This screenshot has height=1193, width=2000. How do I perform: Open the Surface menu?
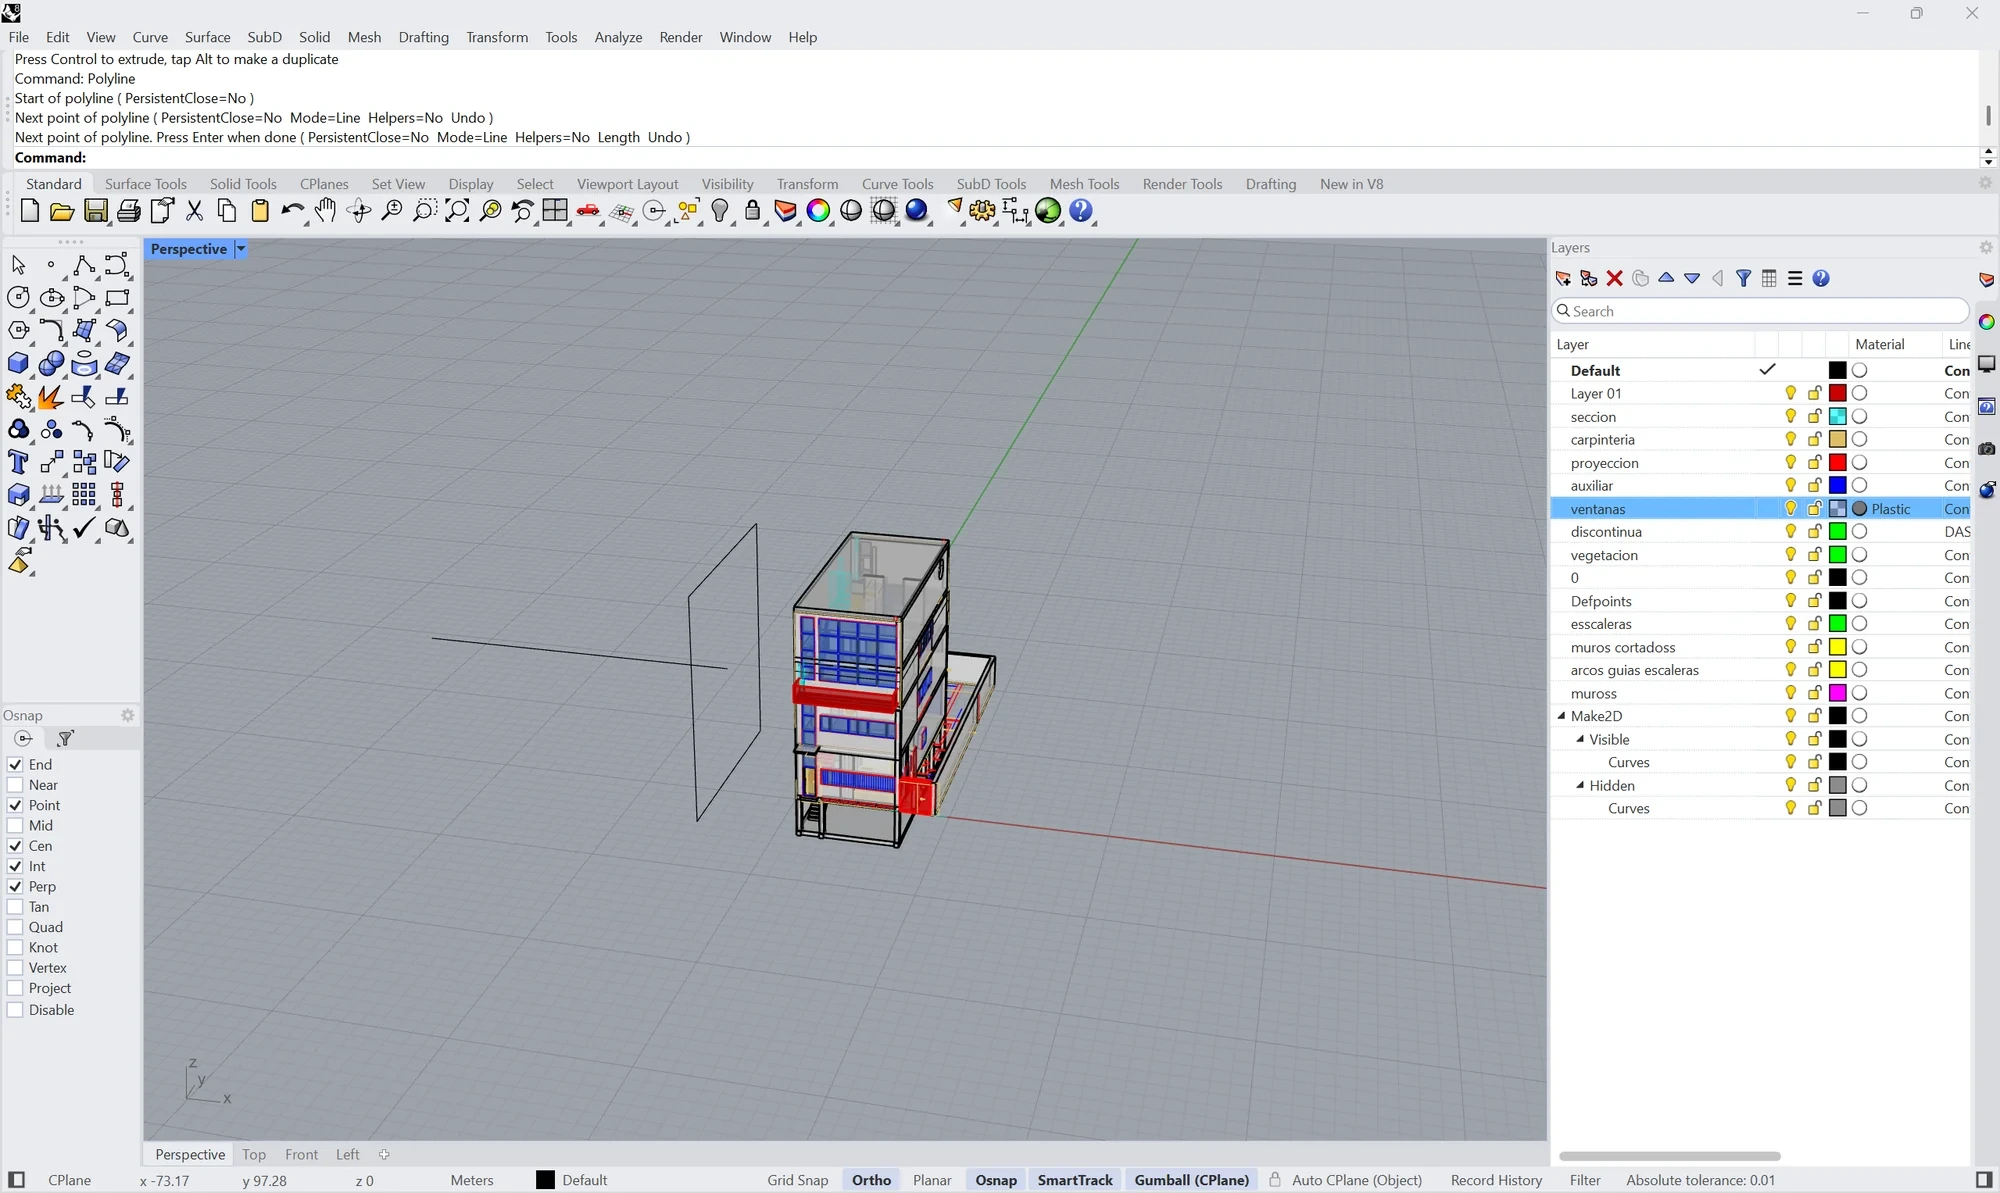(x=207, y=37)
